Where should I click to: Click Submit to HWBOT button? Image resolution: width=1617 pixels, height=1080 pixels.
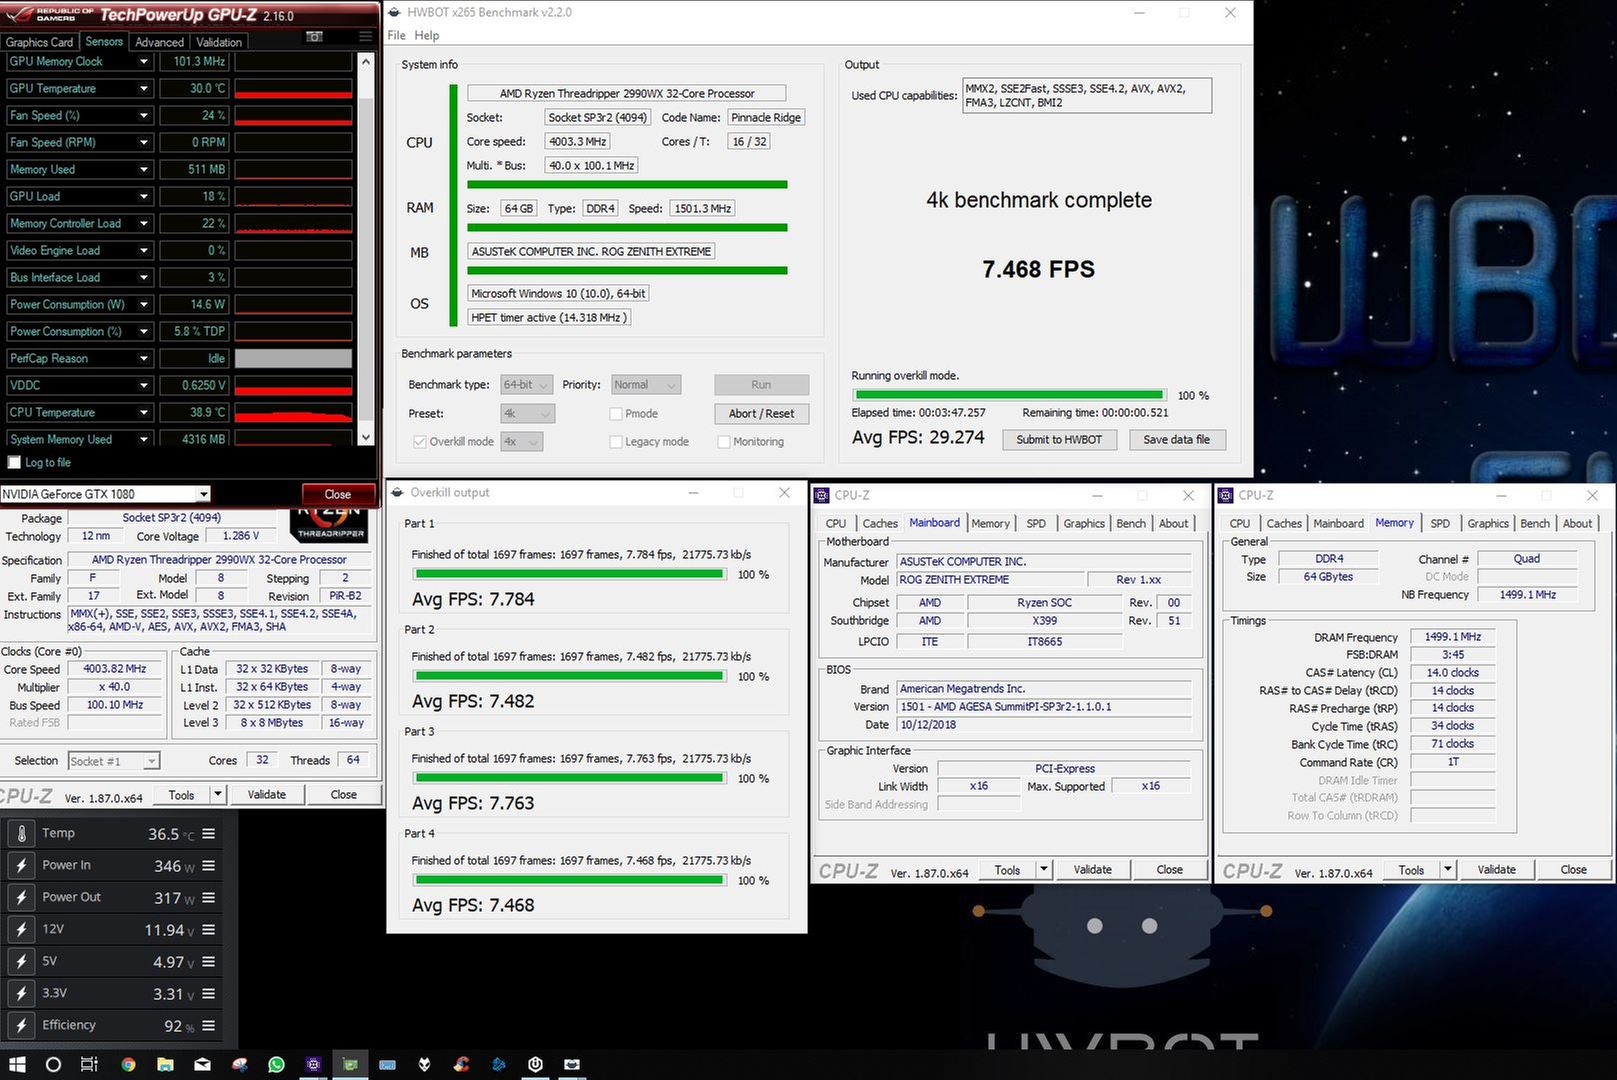[1059, 440]
